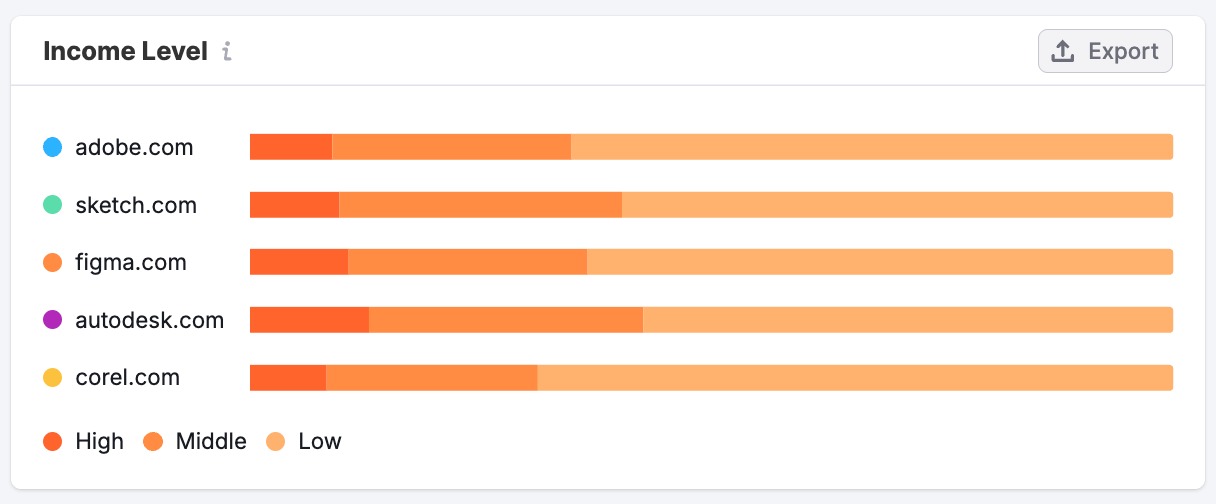1216x504 pixels.
Task: Click the High income segment of autodesk.com bar
Action: (x=309, y=320)
